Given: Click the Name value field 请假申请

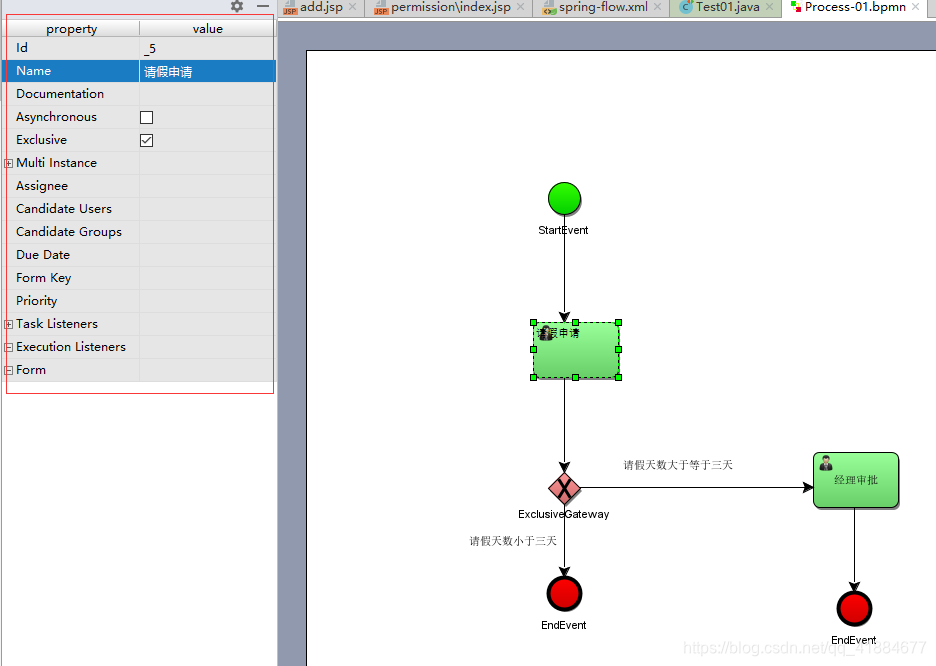Looking at the screenshot, I should [207, 72].
